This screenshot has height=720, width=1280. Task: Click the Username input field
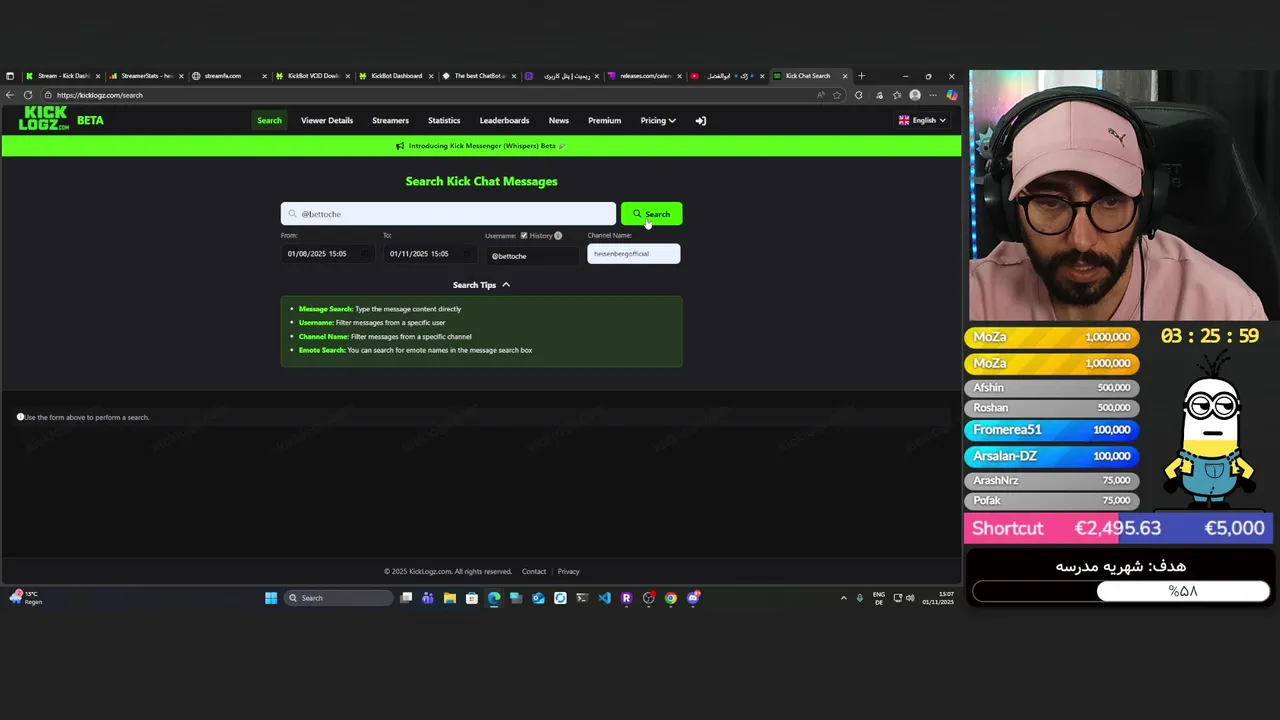[532, 256]
